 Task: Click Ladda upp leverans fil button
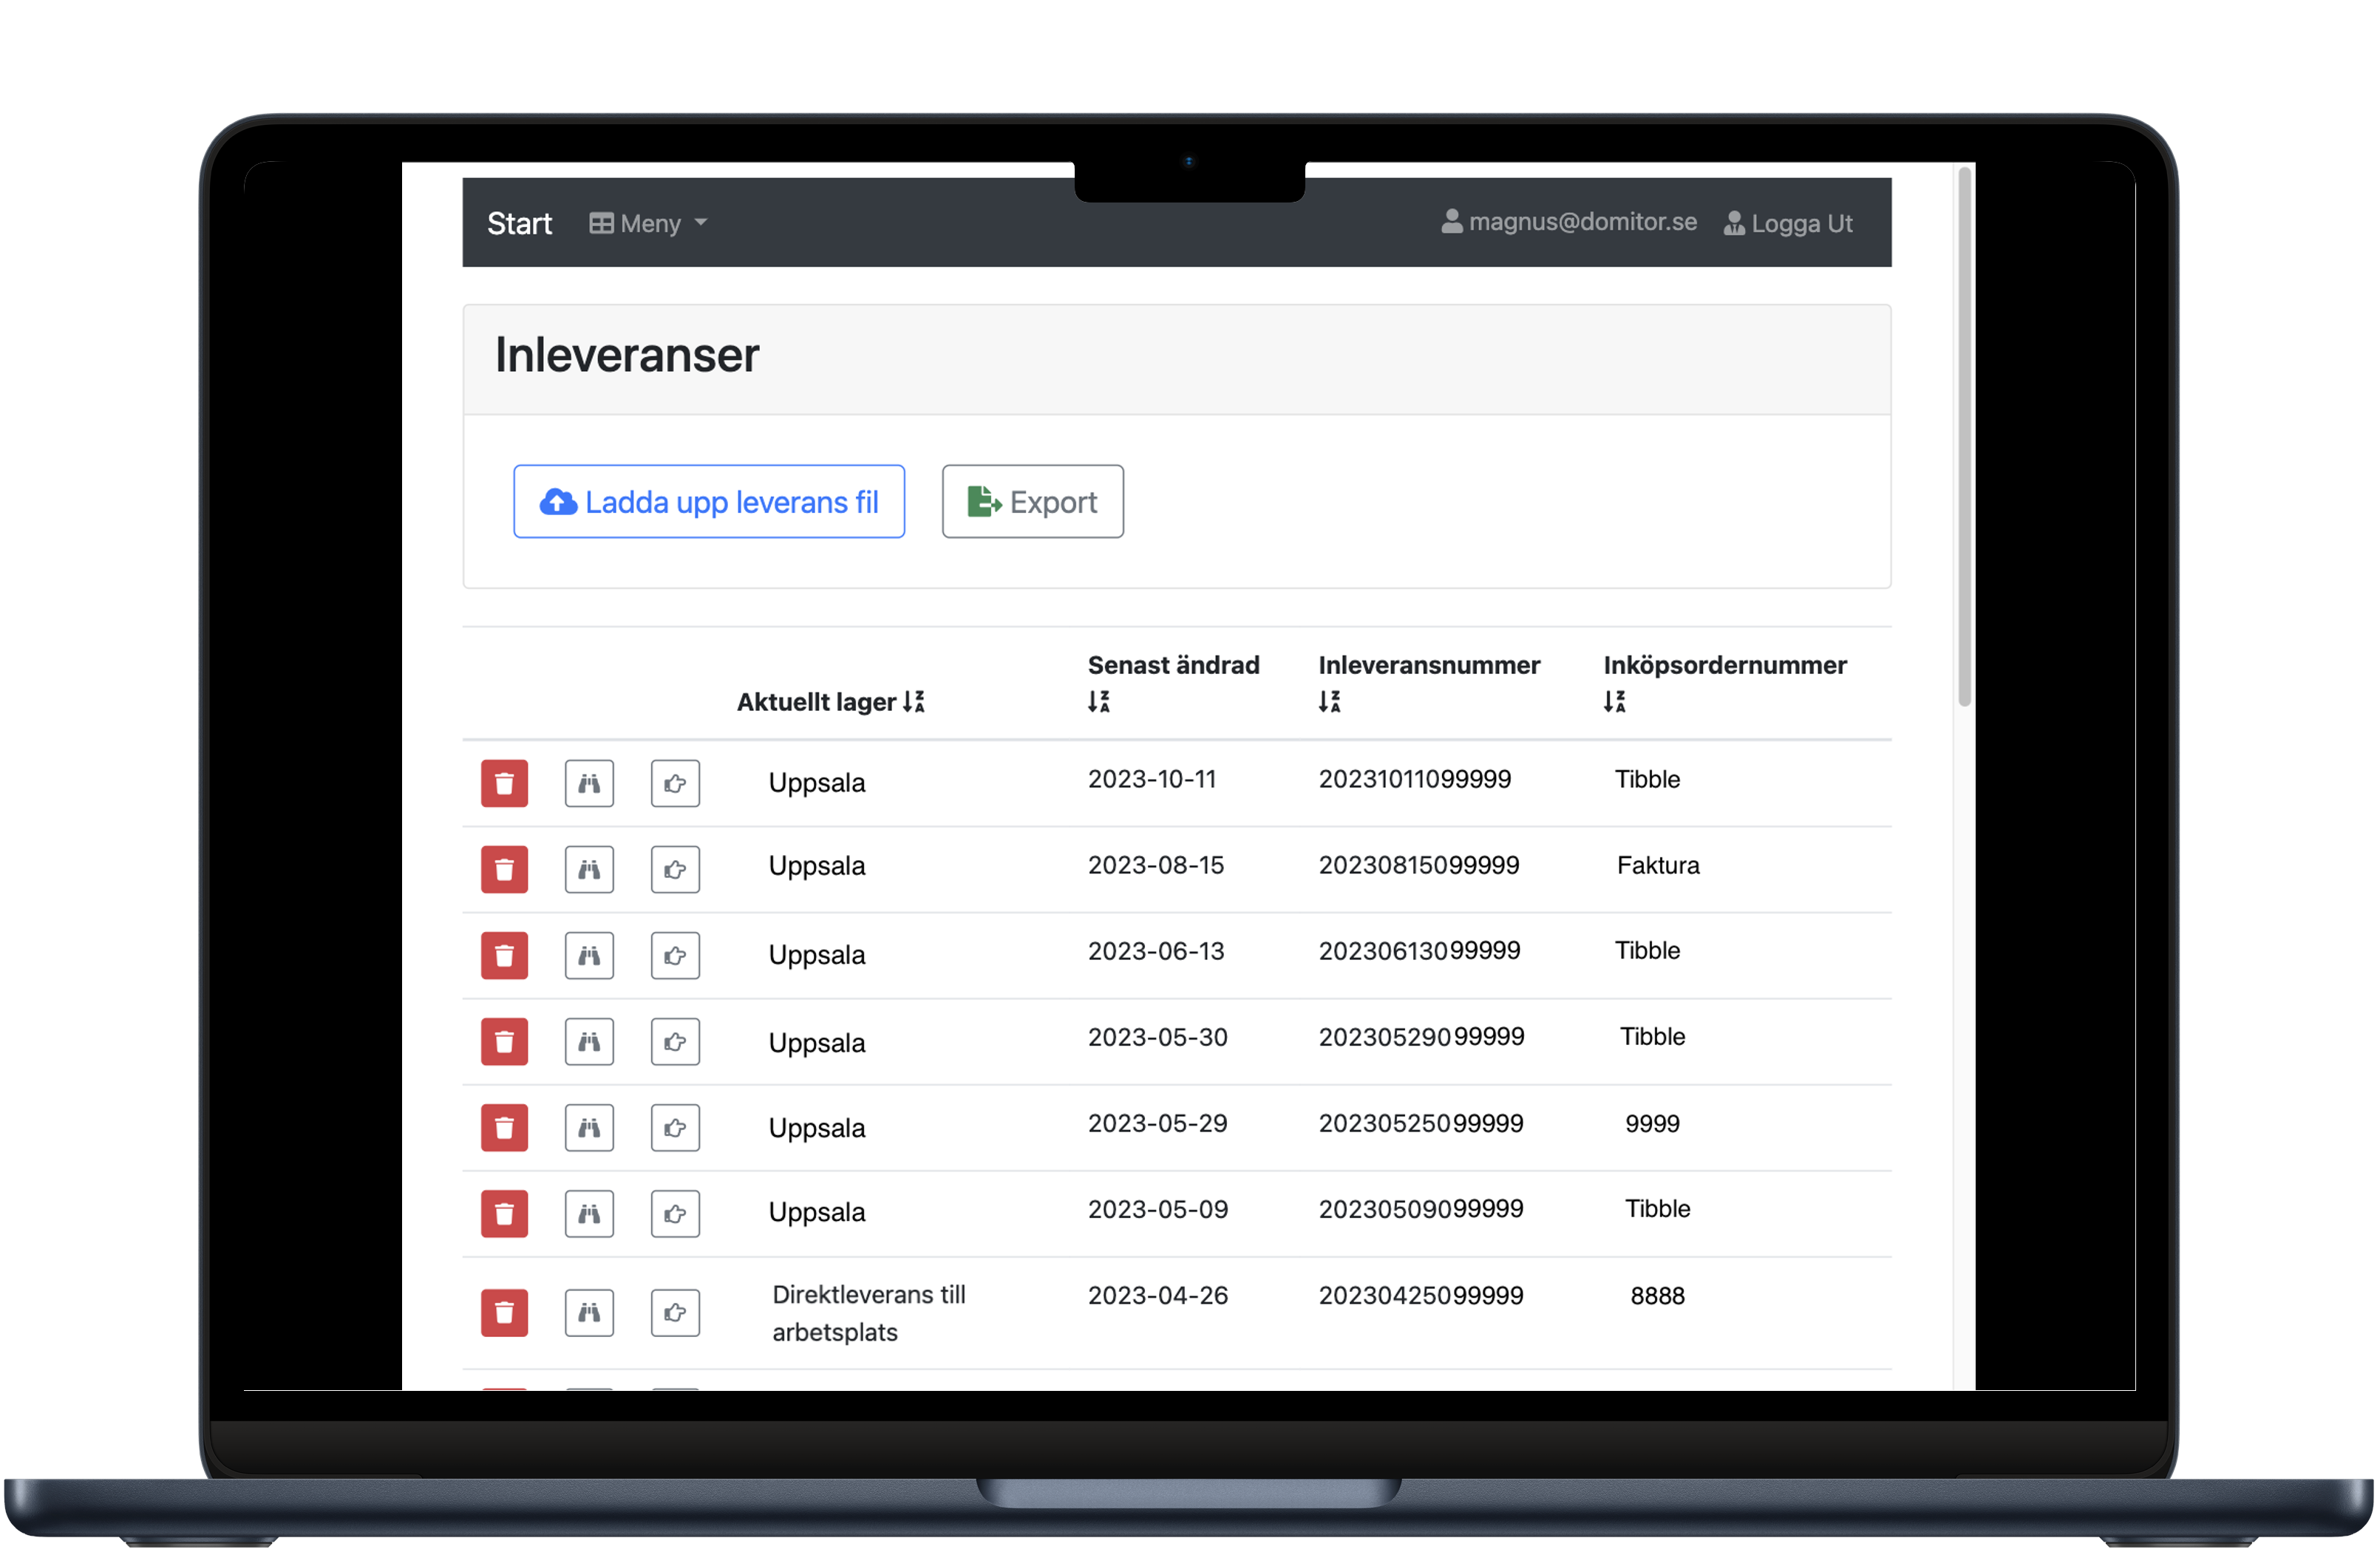(709, 501)
